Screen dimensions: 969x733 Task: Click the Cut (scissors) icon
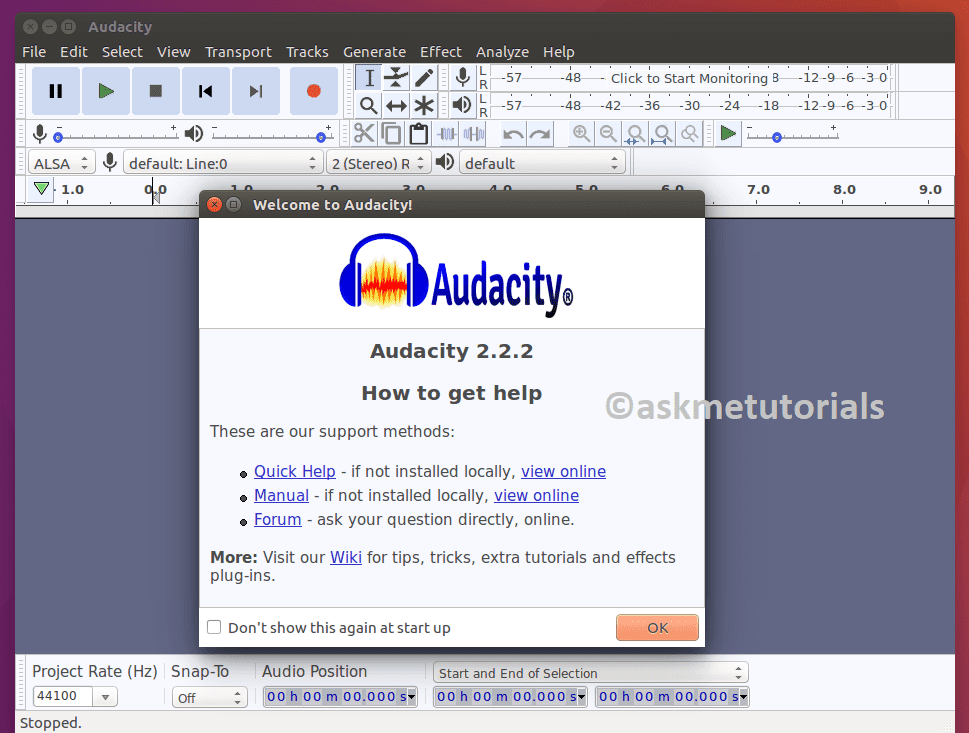(x=364, y=133)
